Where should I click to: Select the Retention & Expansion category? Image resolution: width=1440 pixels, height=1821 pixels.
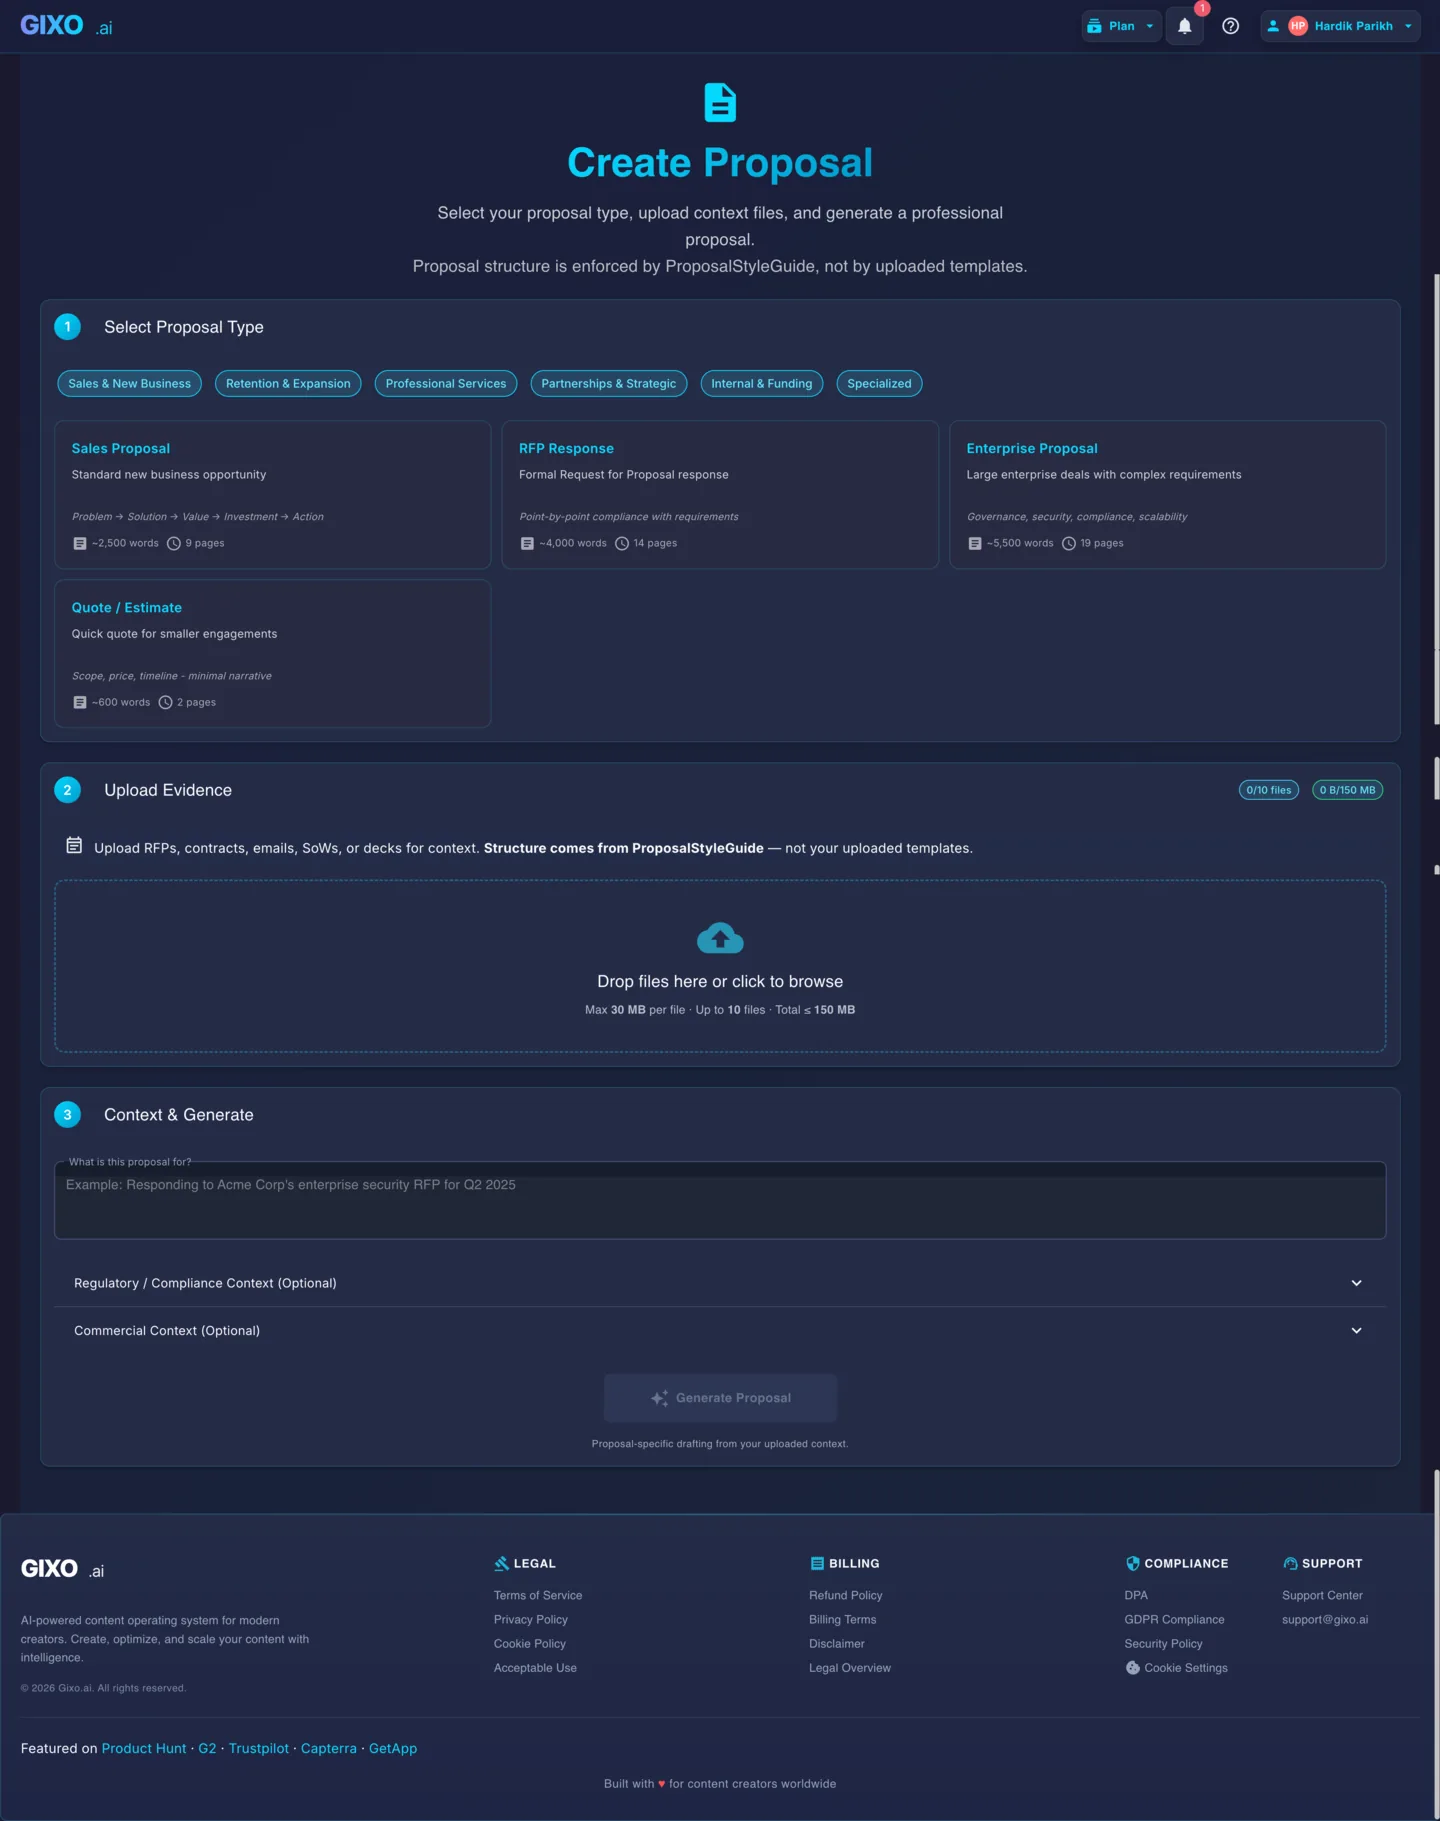[x=288, y=384]
